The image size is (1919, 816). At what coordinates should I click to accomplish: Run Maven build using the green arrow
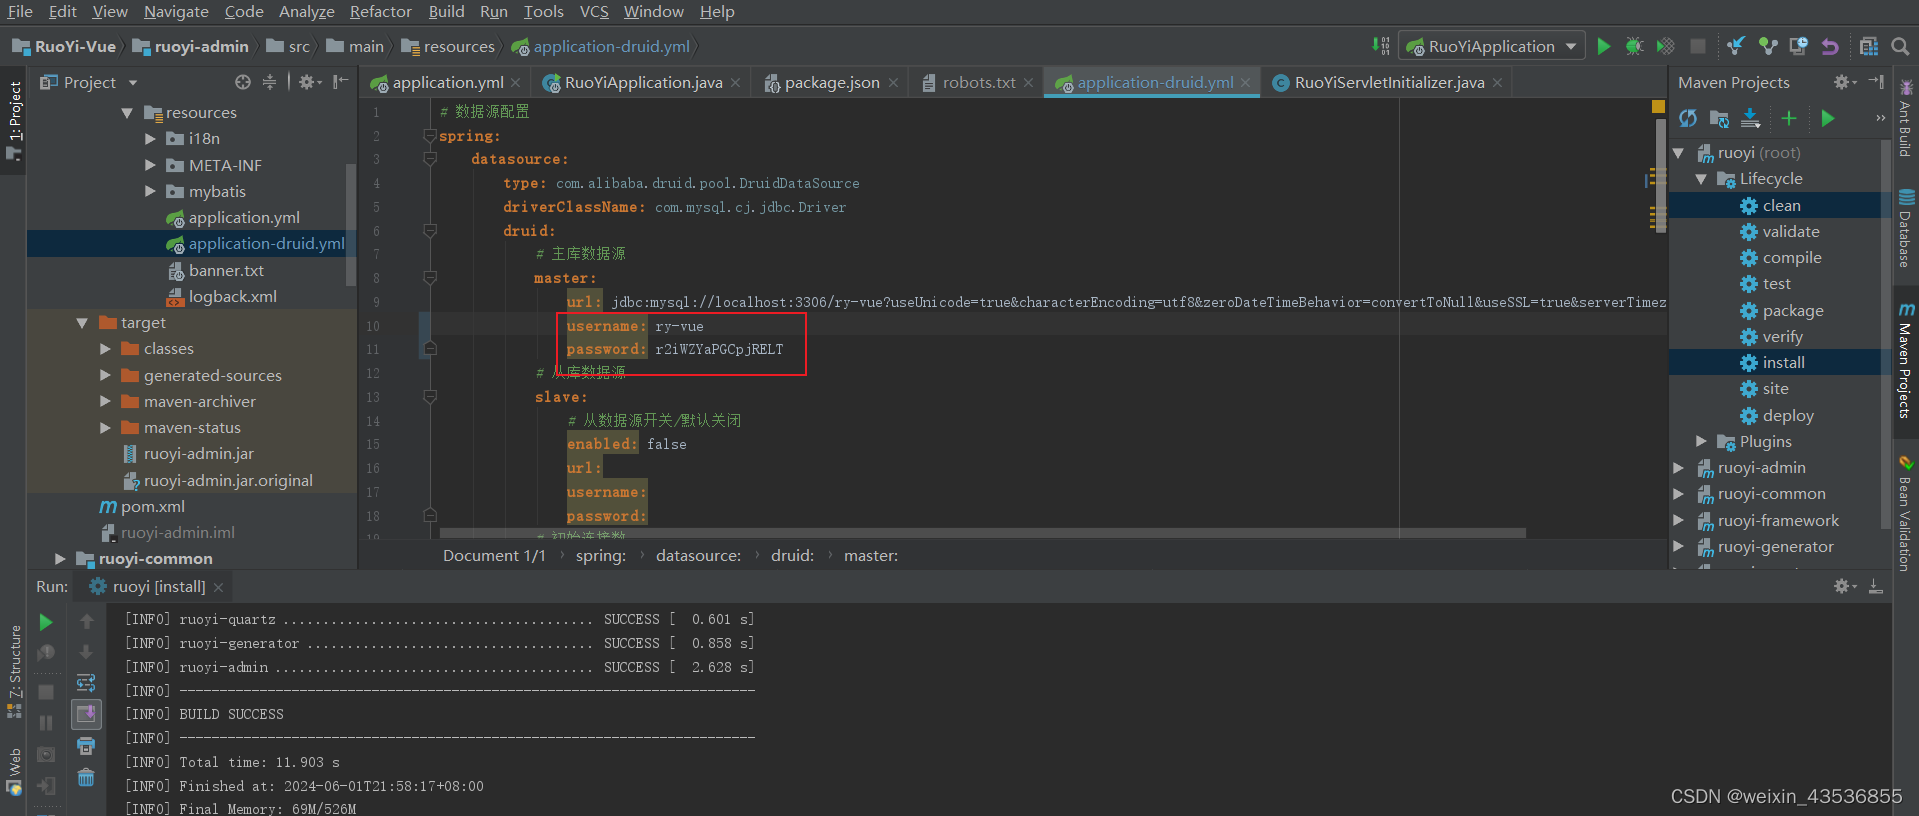pos(1828,118)
